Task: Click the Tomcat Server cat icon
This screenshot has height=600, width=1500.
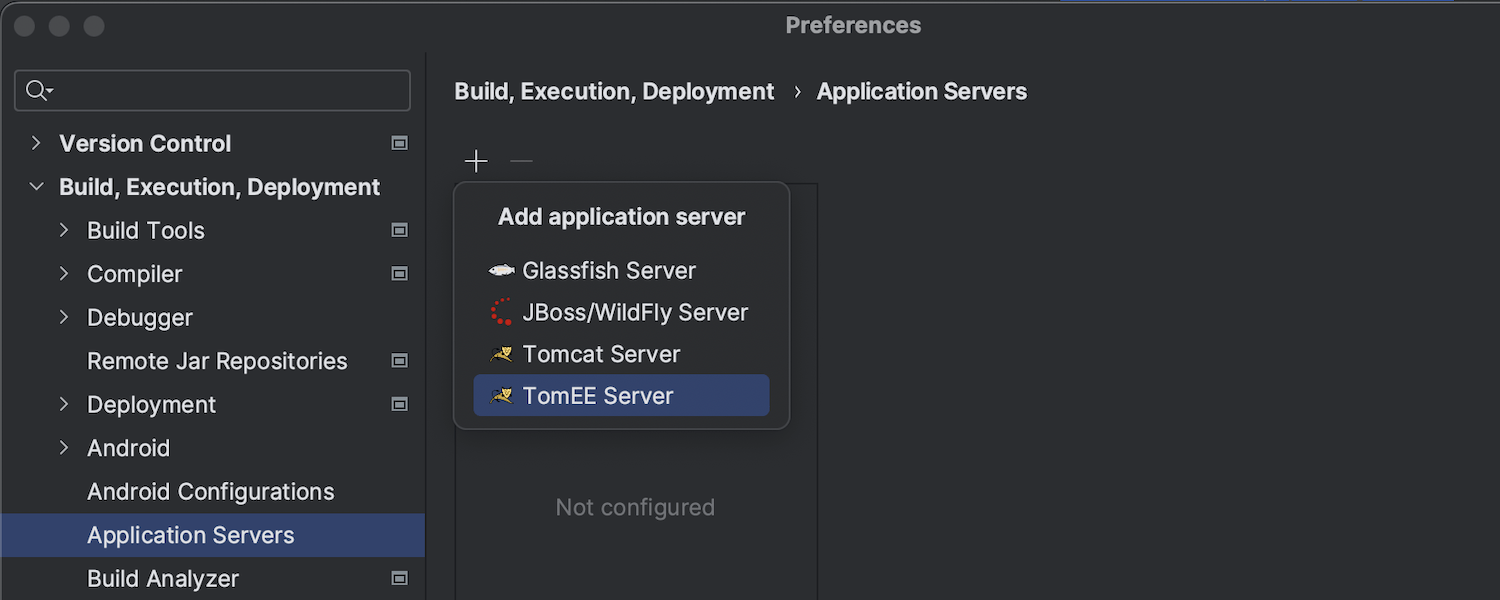Action: [501, 355]
